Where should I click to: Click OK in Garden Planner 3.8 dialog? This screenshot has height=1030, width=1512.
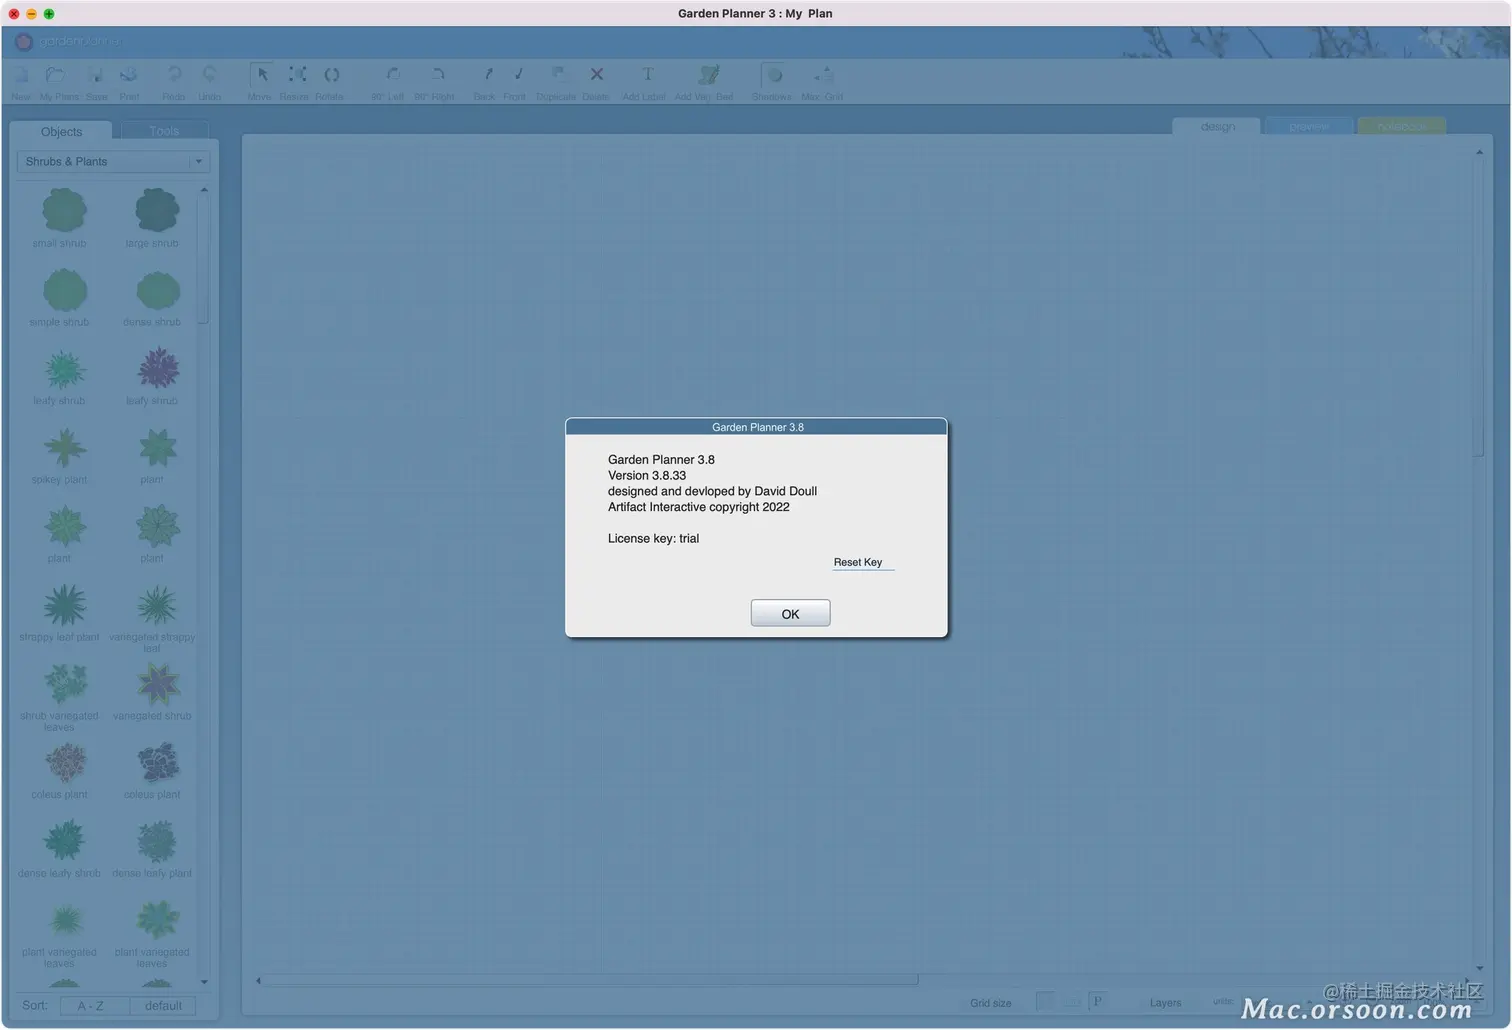[x=790, y=613]
